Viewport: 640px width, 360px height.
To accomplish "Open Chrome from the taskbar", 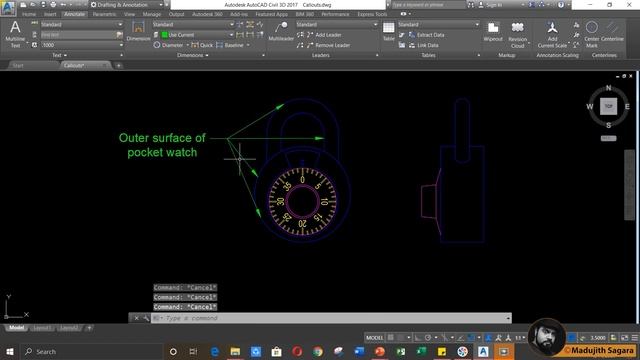I will point(318,351).
